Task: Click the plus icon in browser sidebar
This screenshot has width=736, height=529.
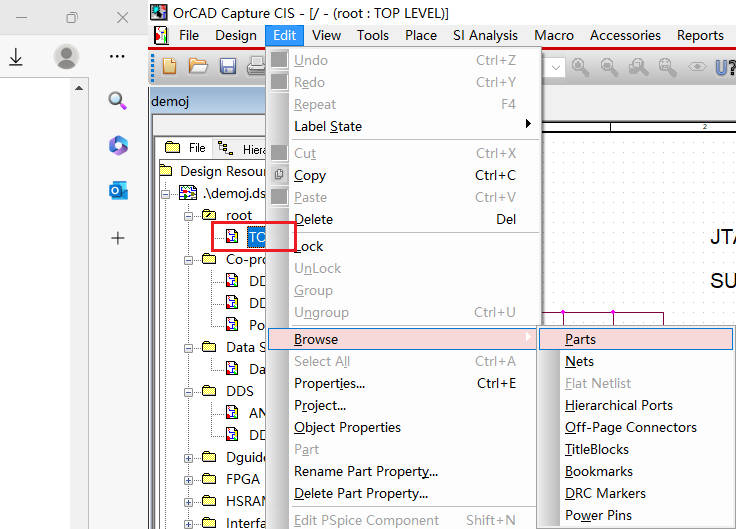Action: 118,238
